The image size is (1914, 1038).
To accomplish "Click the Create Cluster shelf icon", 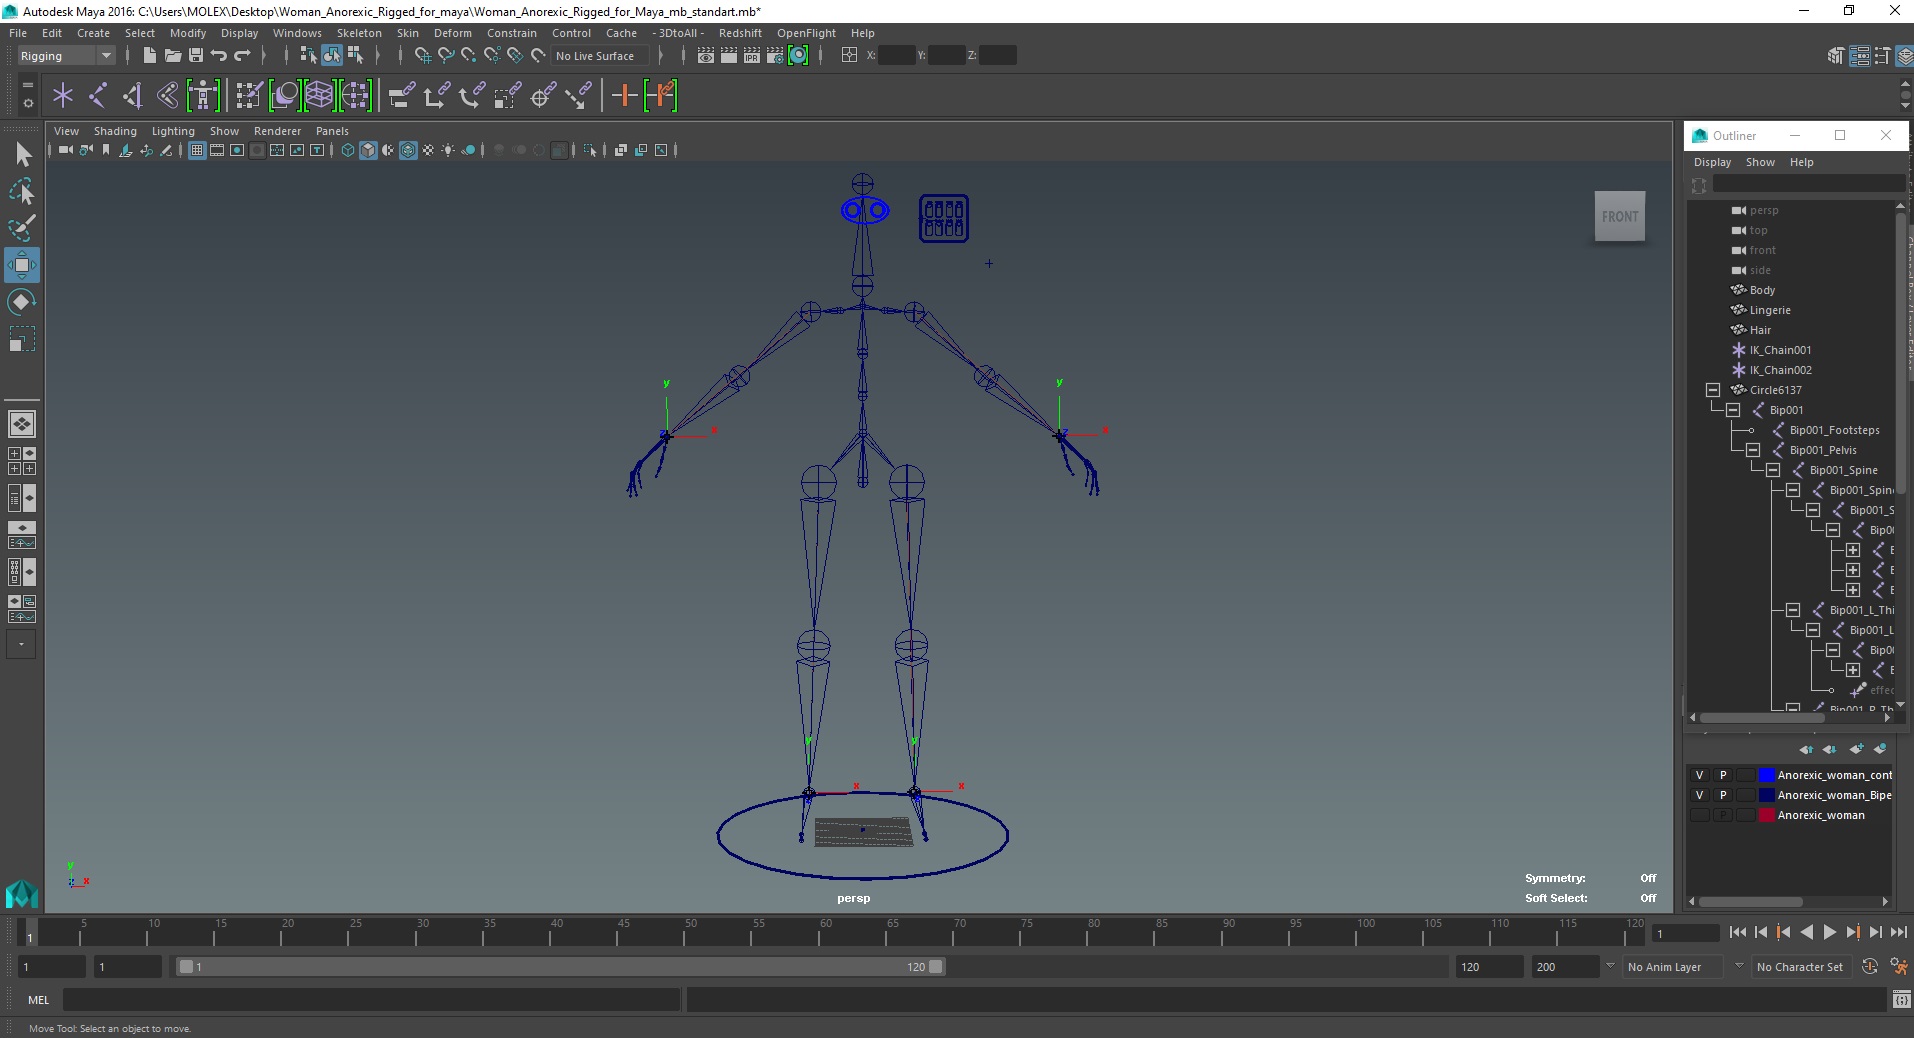I will (355, 96).
